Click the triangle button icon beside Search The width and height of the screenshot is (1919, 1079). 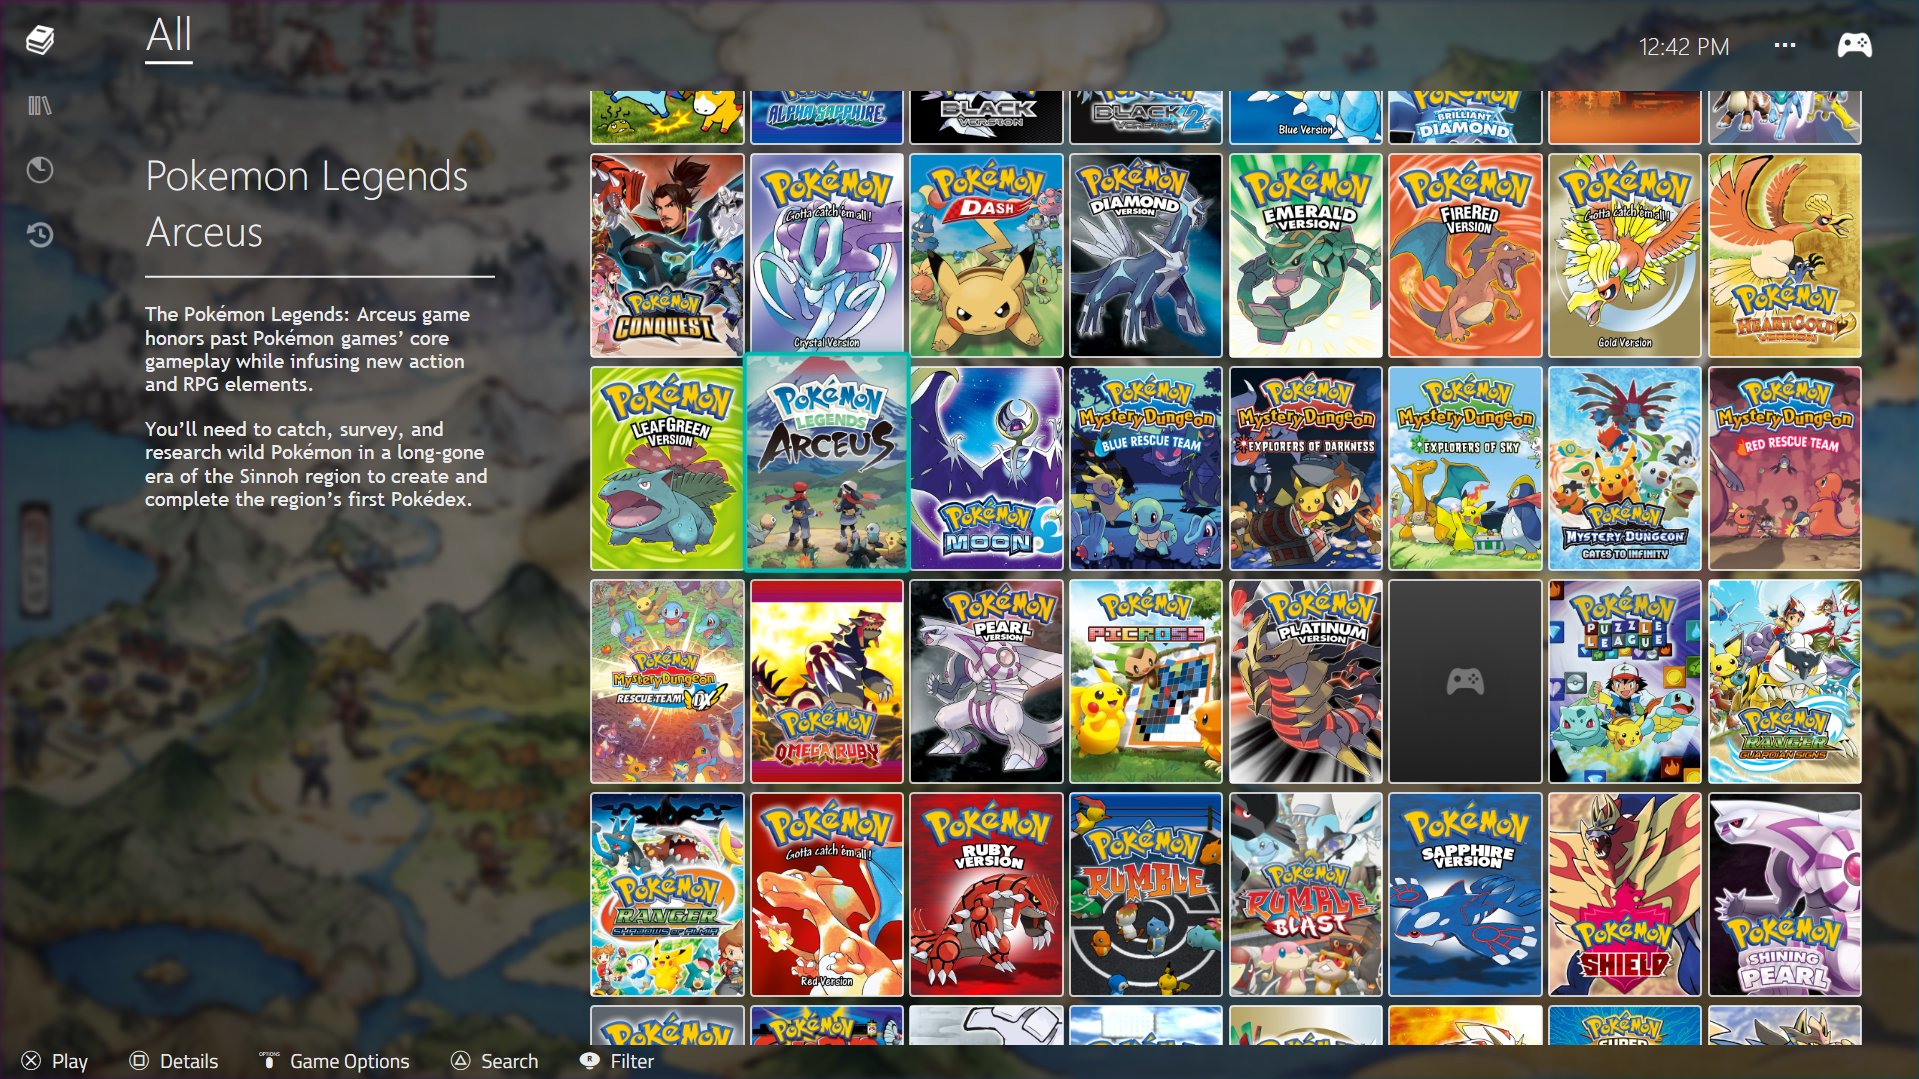tap(460, 1061)
